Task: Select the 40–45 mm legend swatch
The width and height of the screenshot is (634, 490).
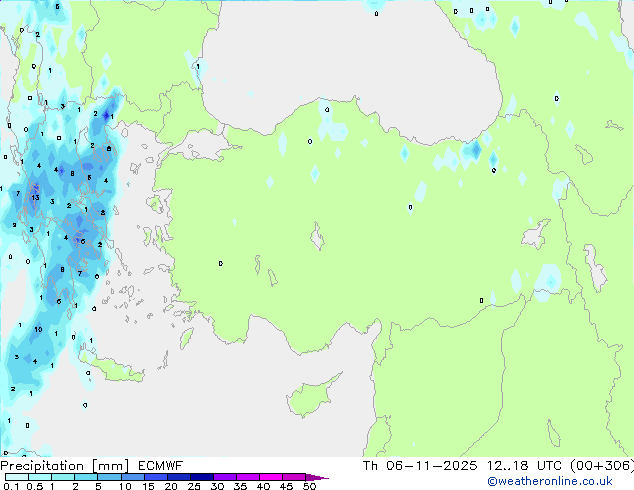Action: (x=271, y=477)
